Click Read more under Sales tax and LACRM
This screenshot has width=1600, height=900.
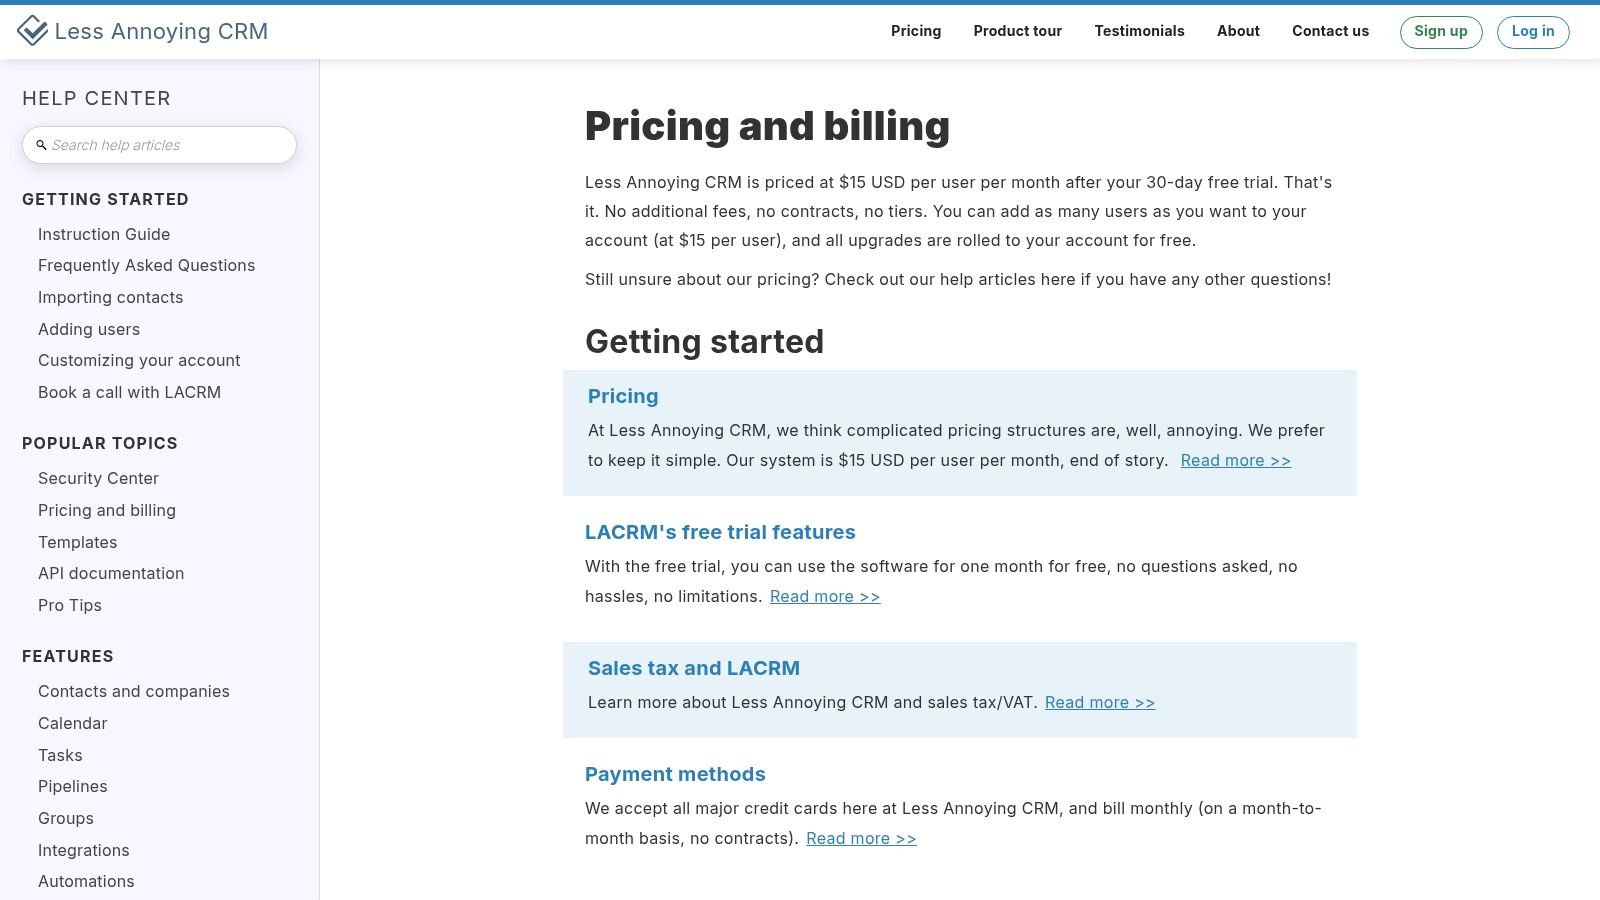[1099, 702]
